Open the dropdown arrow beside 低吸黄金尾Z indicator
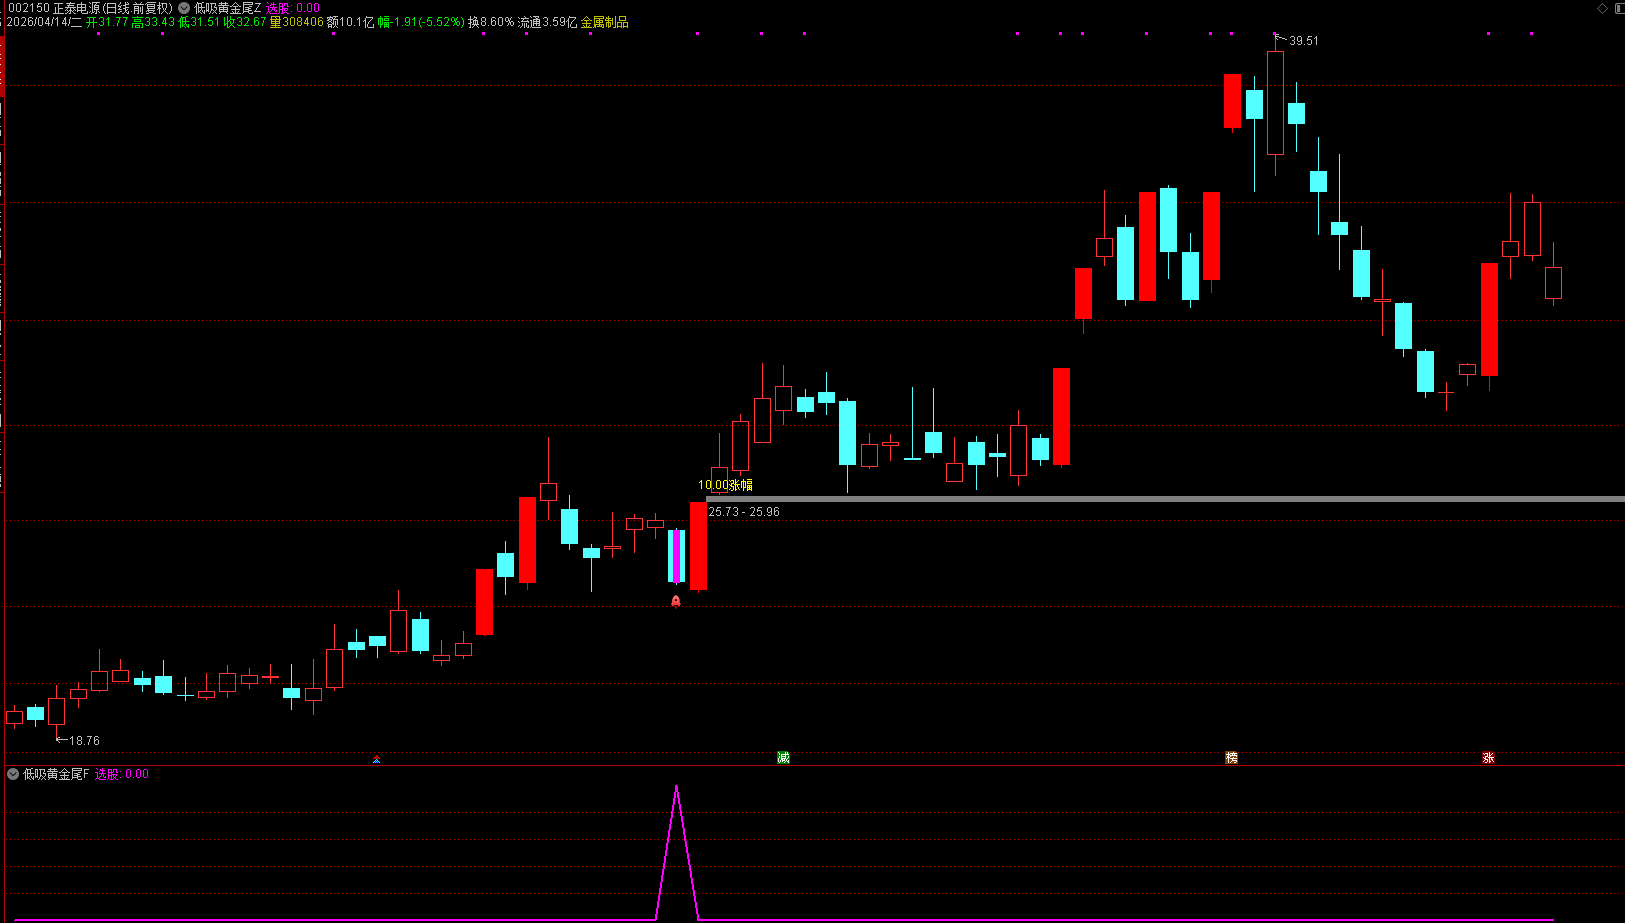 tap(184, 8)
